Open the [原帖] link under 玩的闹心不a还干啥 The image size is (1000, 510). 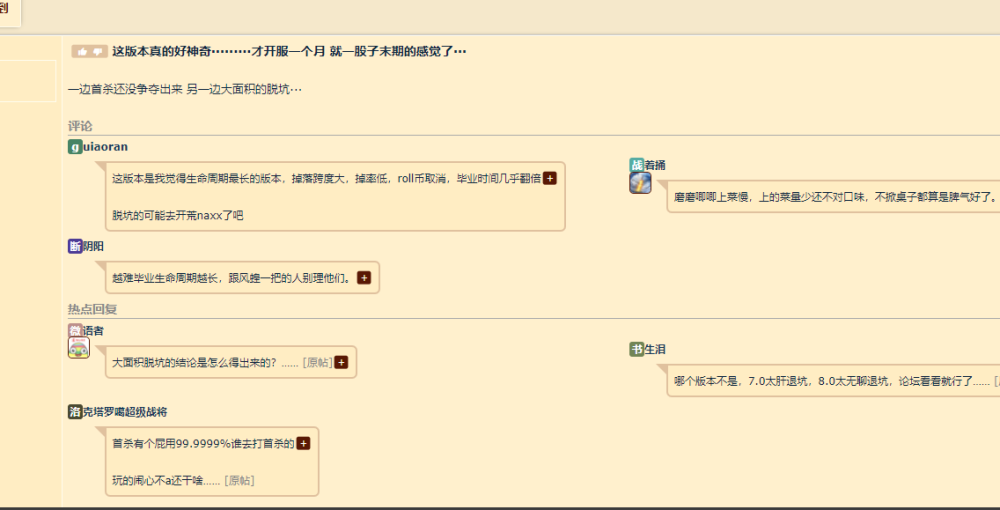[x=239, y=481]
